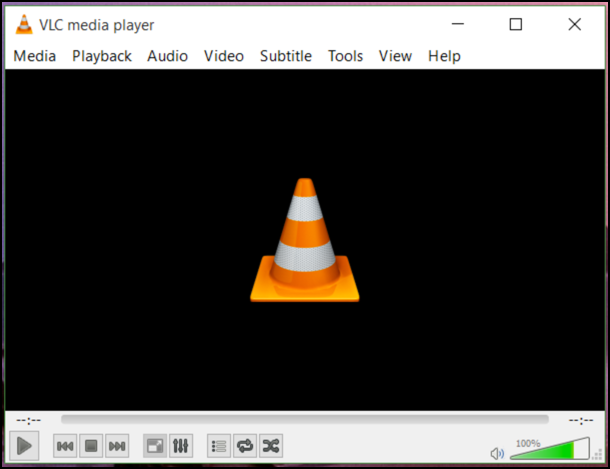This screenshot has height=469, width=610.
Task: Show the playlist view
Action: tap(219, 446)
